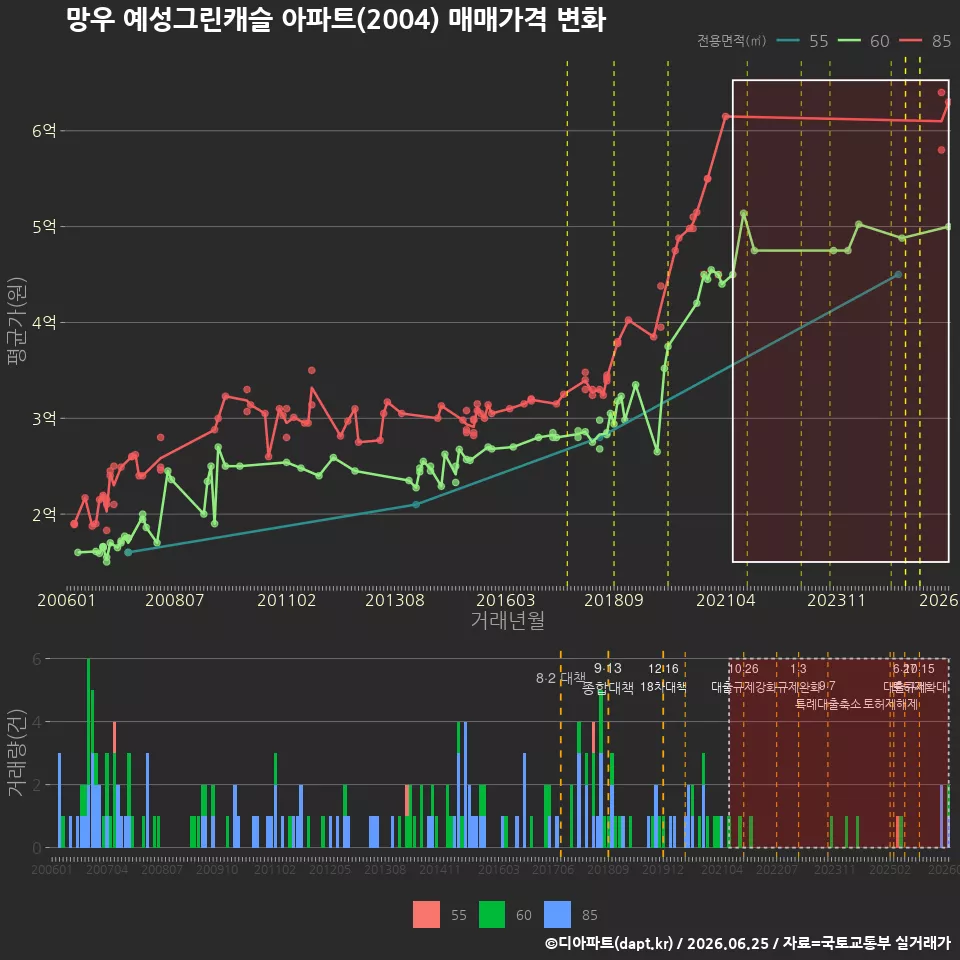Click the 5억 y-axis label

coord(44,227)
